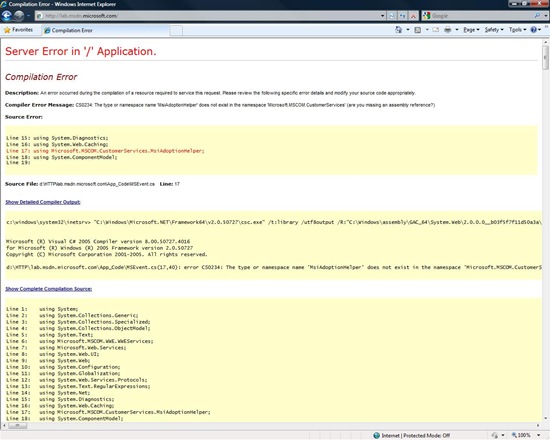Click the Forward navigation arrow button

coord(19,16)
